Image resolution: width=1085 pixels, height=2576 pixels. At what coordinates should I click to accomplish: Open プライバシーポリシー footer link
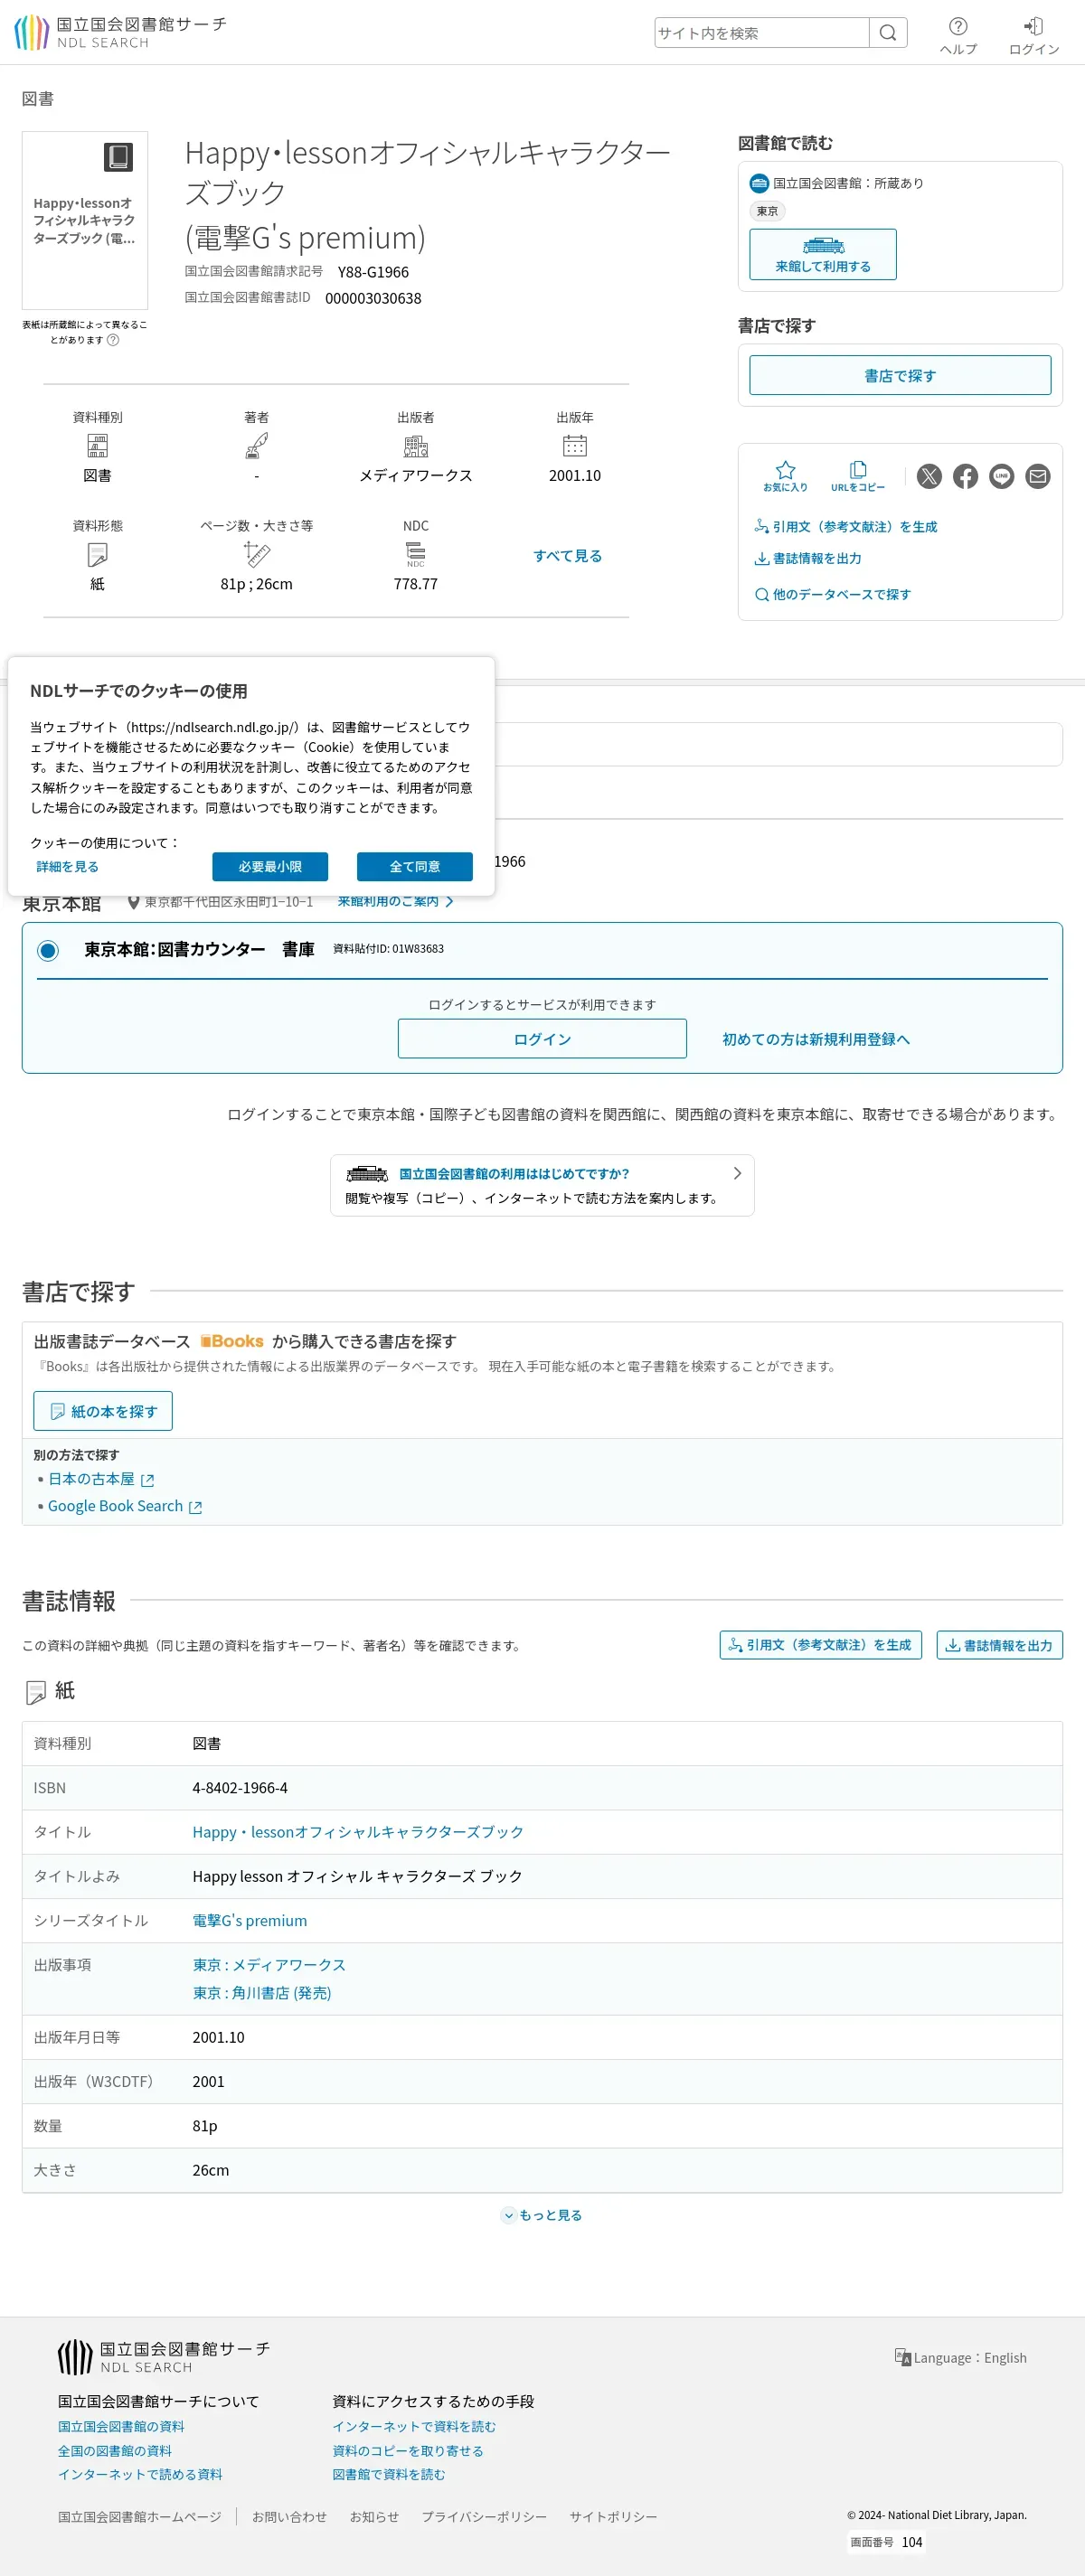tap(484, 2517)
